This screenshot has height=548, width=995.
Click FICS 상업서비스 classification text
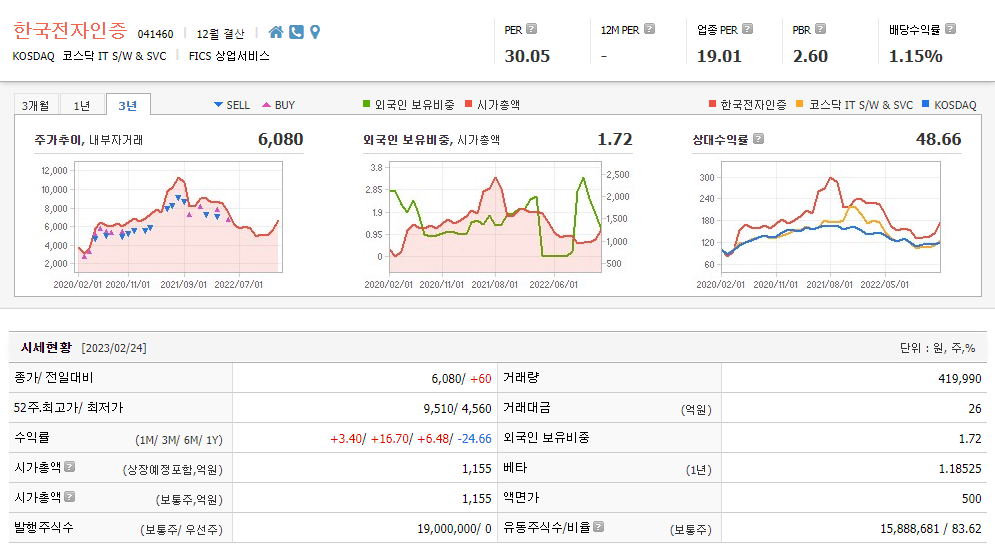pyautogui.click(x=229, y=56)
